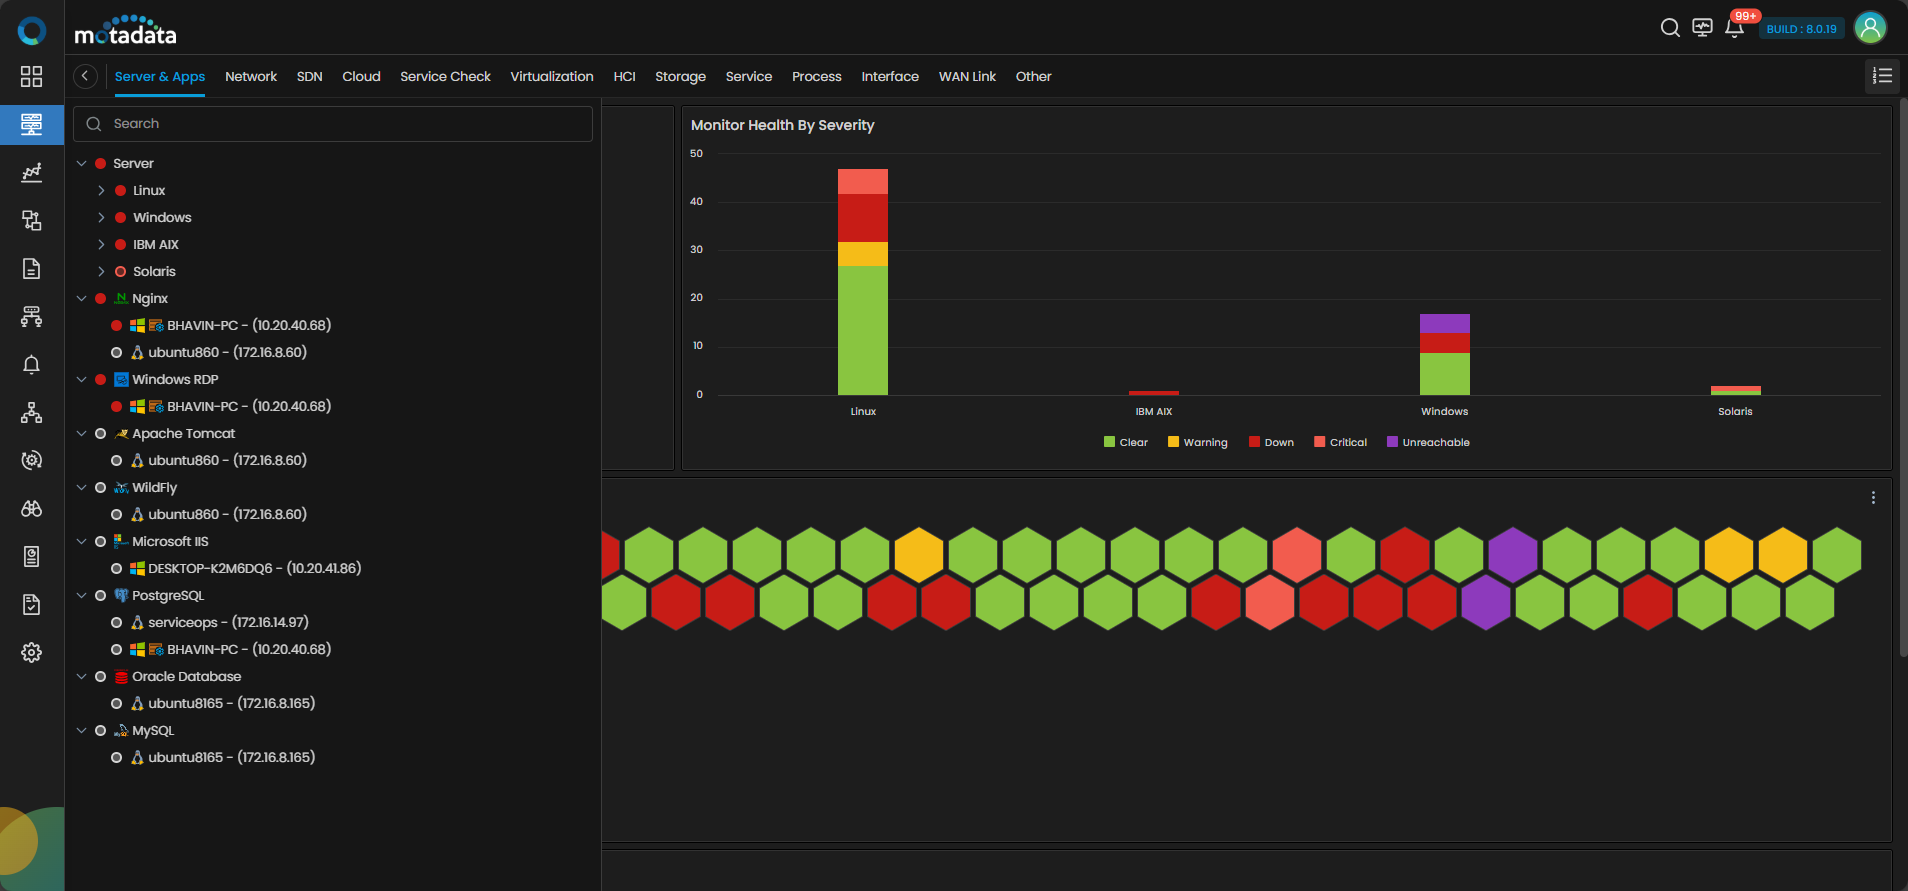This screenshot has width=1908, height=891.
Task: Switch to the Cloud tab
Action: click(361, 76)
